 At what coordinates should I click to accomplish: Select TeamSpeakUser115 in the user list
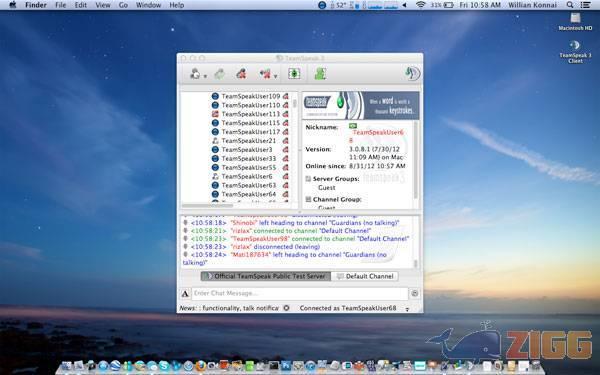tap(251, 123)
